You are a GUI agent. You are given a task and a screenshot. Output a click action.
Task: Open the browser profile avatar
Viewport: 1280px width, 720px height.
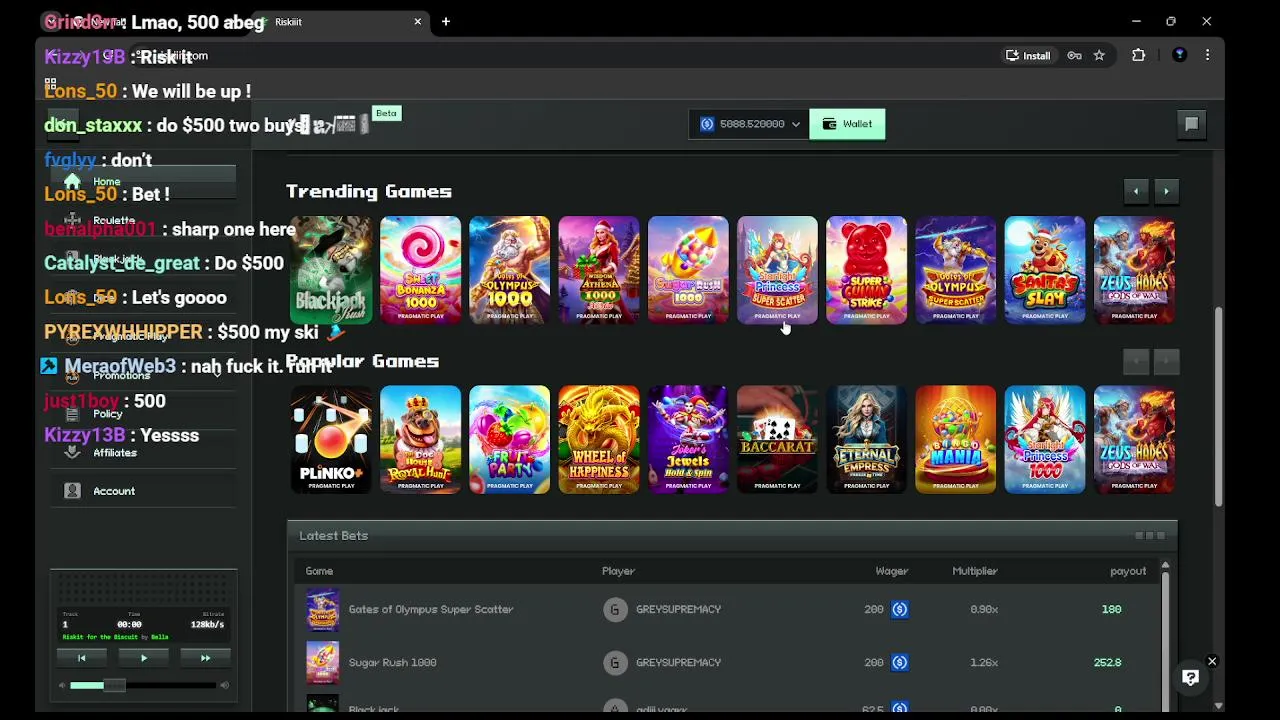point(1179,56)
